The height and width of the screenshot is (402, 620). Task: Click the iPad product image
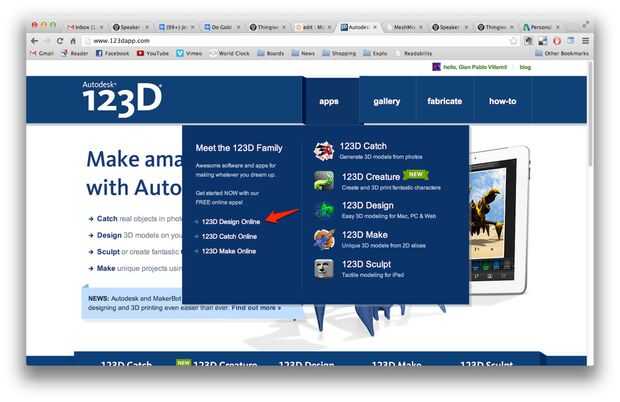(499, 220)
